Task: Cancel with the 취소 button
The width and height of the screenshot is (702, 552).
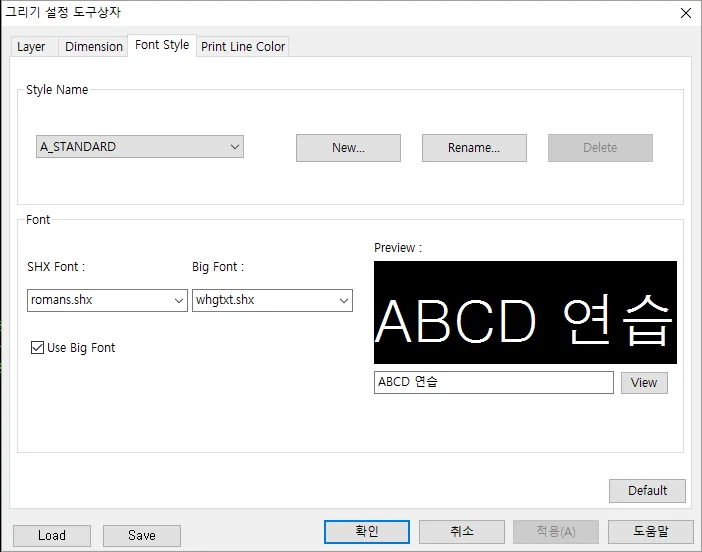Action: (x=462, y=532)
